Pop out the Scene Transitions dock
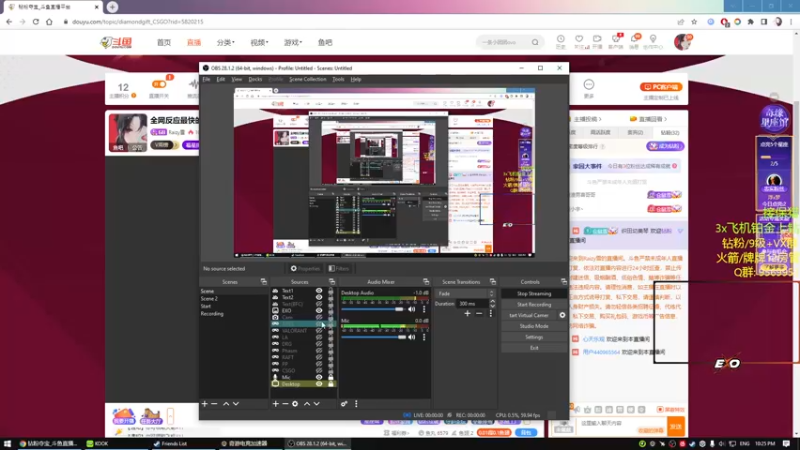Viewport: 800px width, 450px height. coord(493,282)
